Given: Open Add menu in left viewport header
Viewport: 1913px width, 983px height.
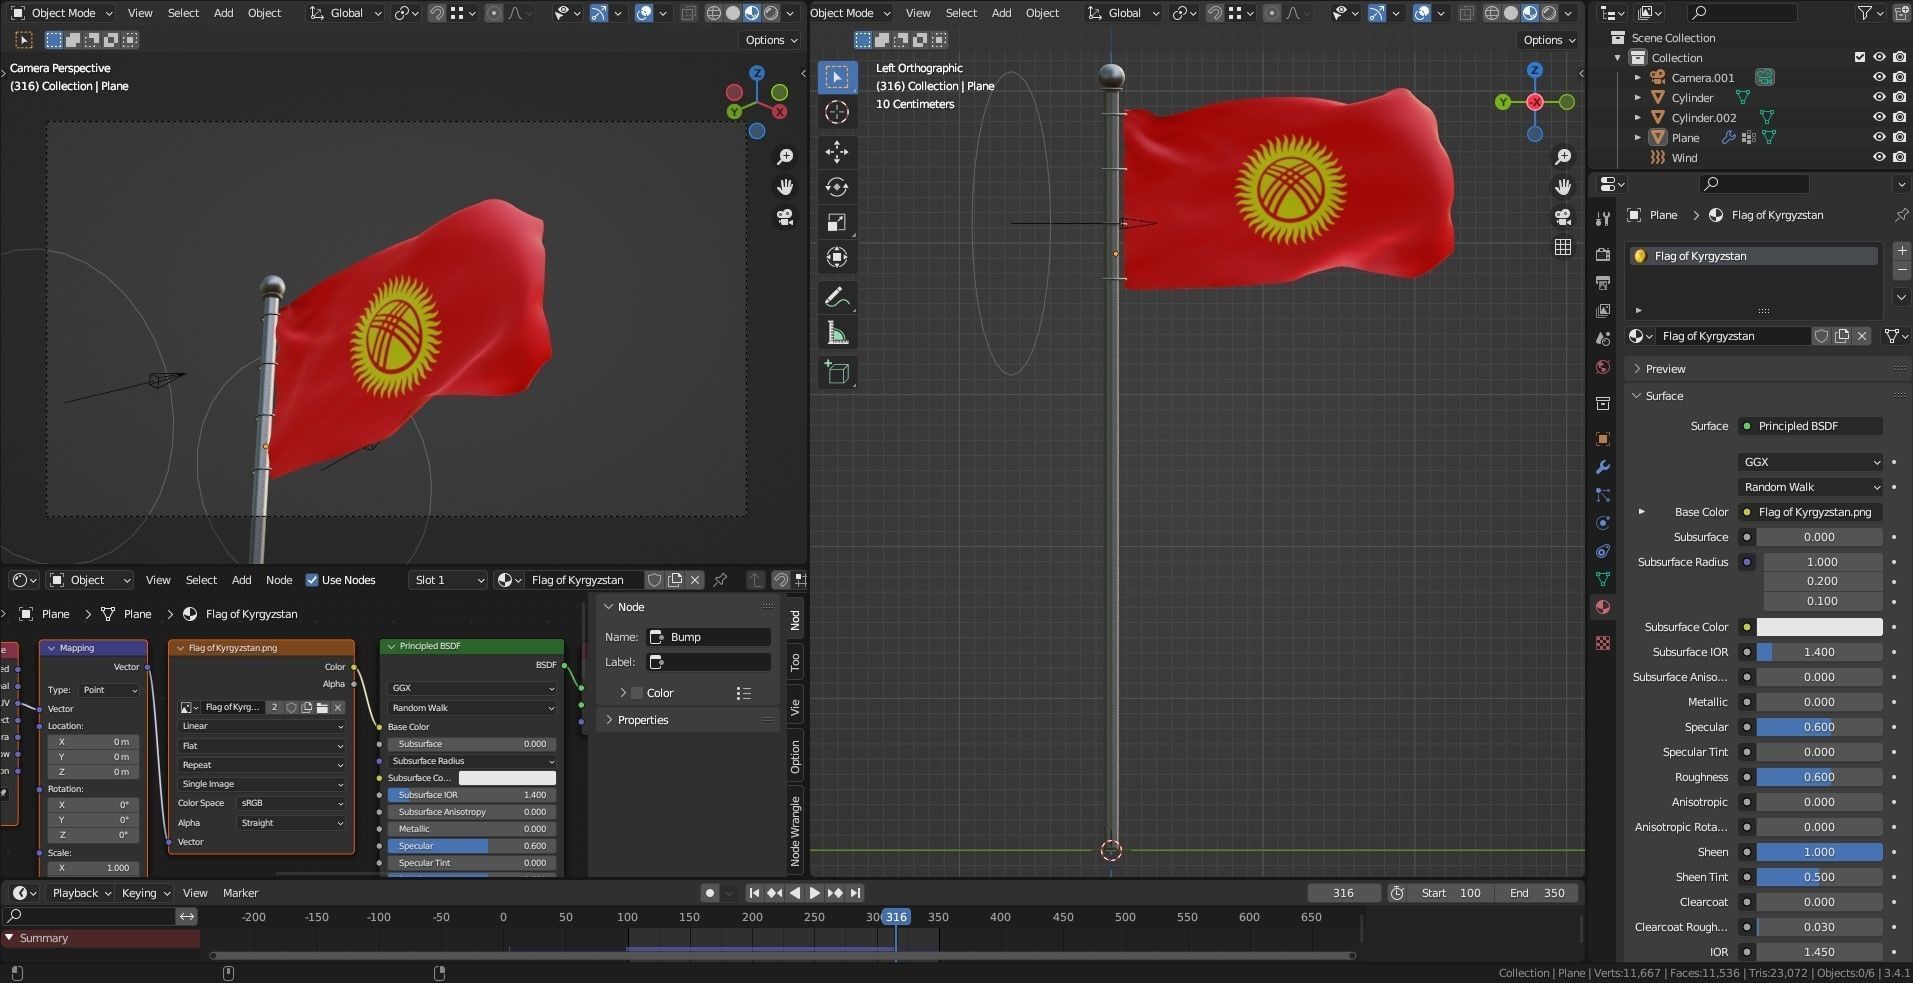Looking at the screenshot, I should pos(224,13).
